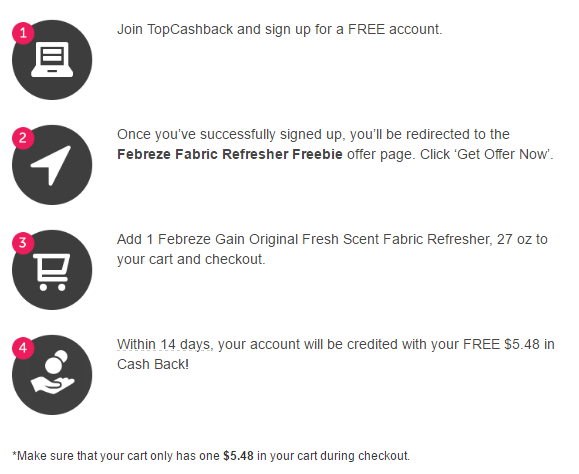Click 'your cart and checkout' text line
The width and height of the screenshot is (579, 474).
point(191,260)
